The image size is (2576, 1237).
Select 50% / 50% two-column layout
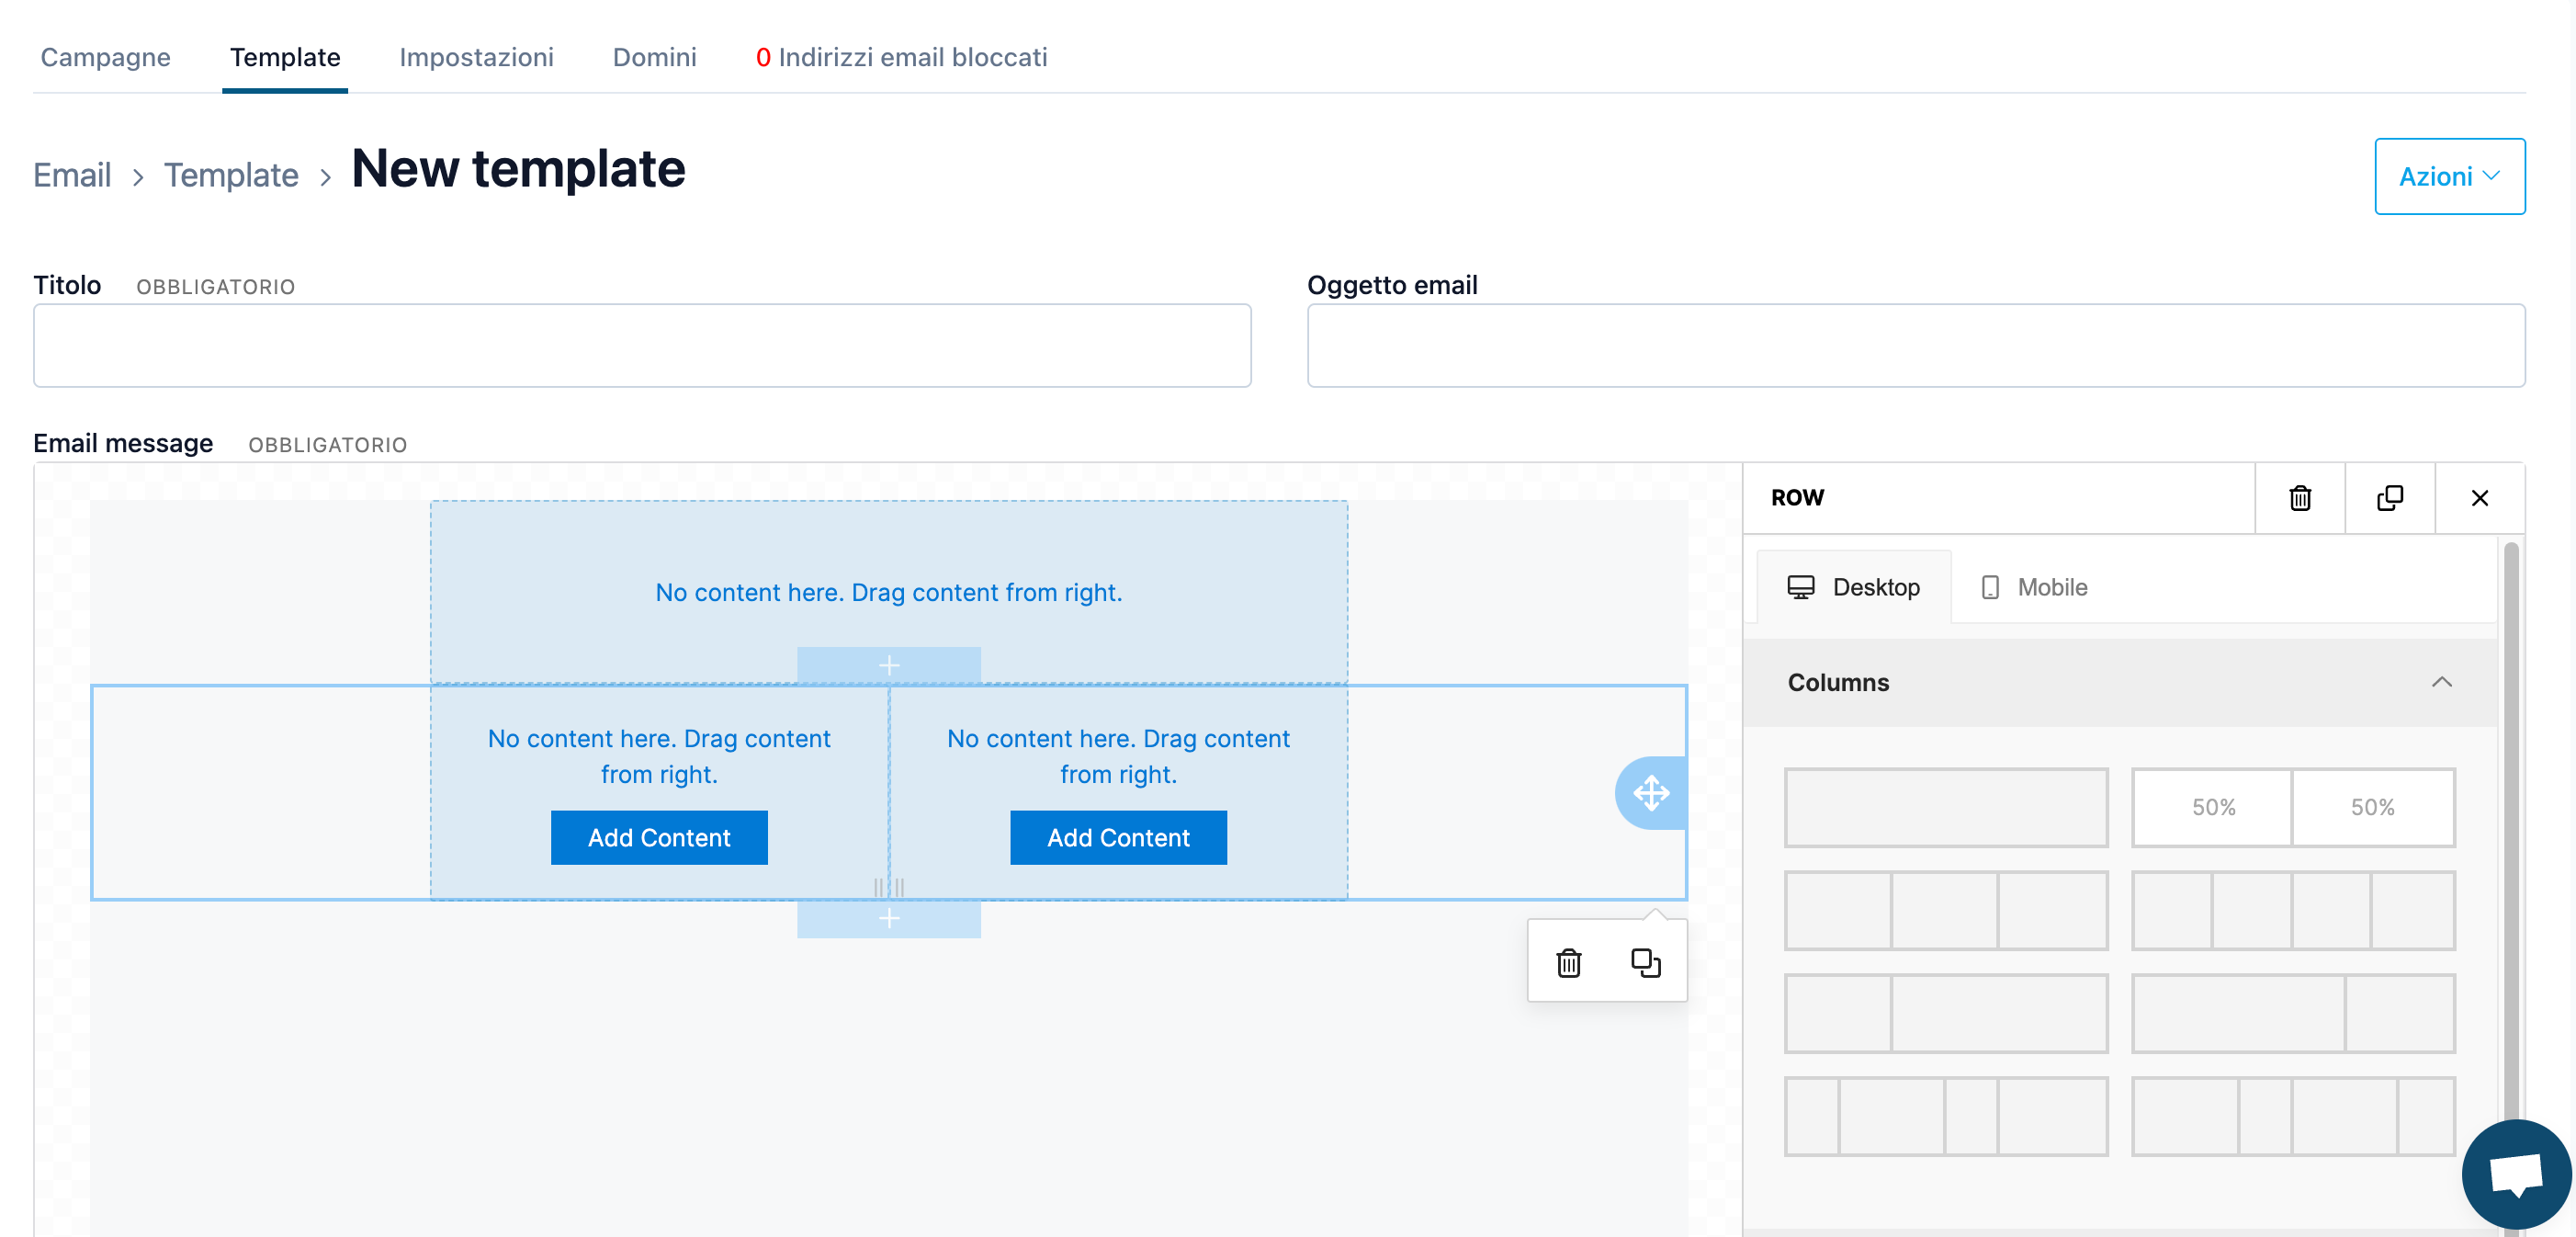2293,808
